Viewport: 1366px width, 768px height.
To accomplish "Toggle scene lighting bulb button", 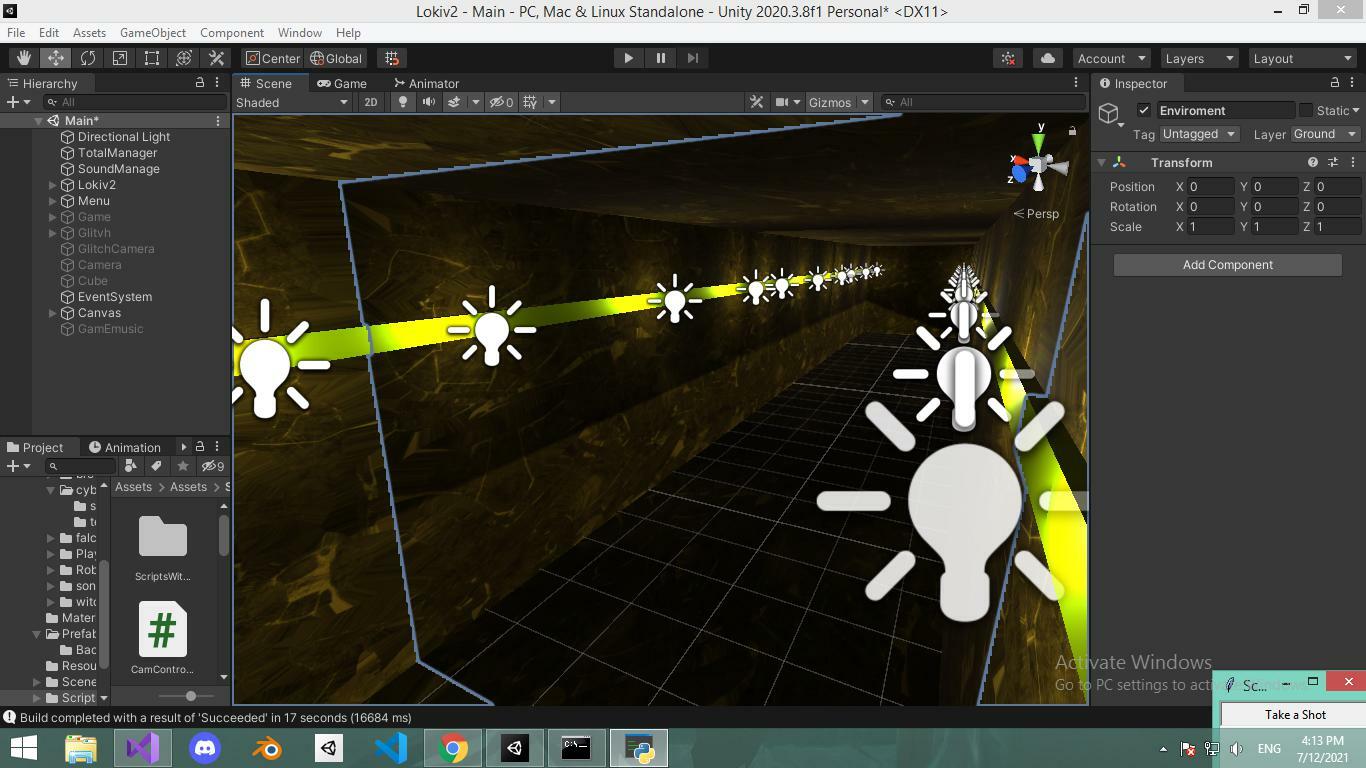I will [403, 102].
